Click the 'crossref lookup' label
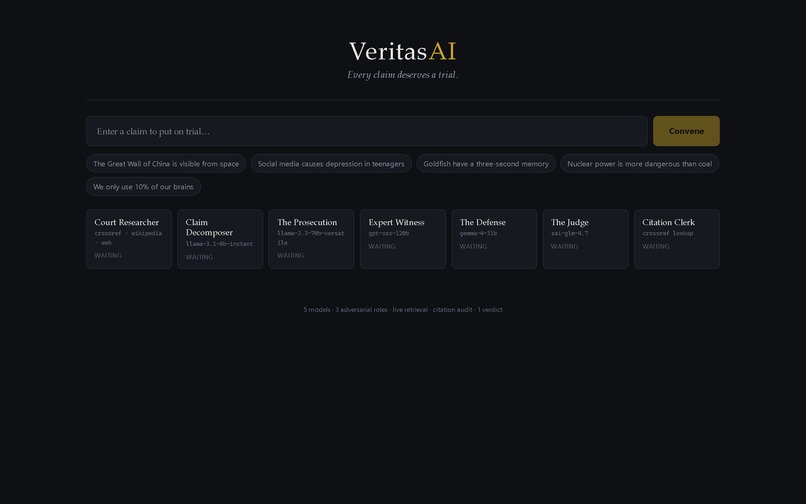Screen dimensions: 806x504 [667, 233]
